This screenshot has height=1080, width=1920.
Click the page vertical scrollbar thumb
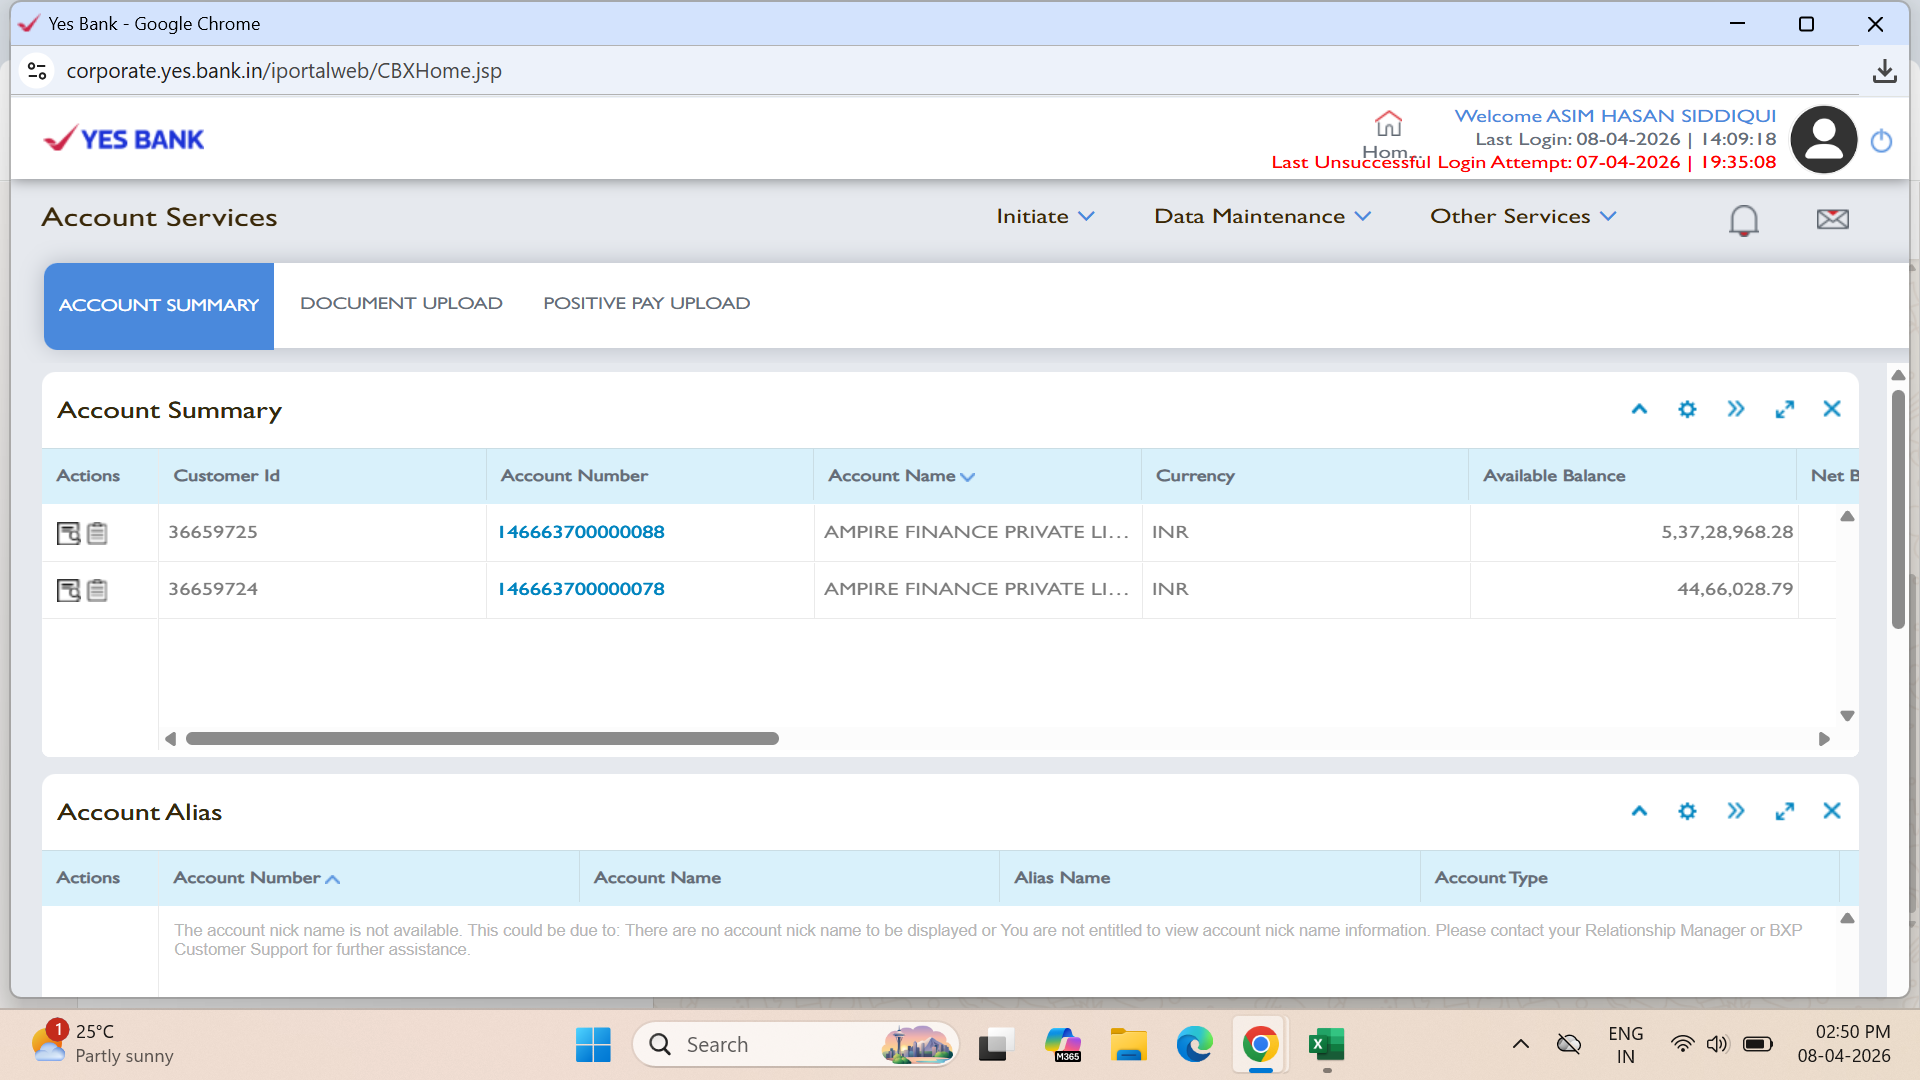(x=1898, y=510)
